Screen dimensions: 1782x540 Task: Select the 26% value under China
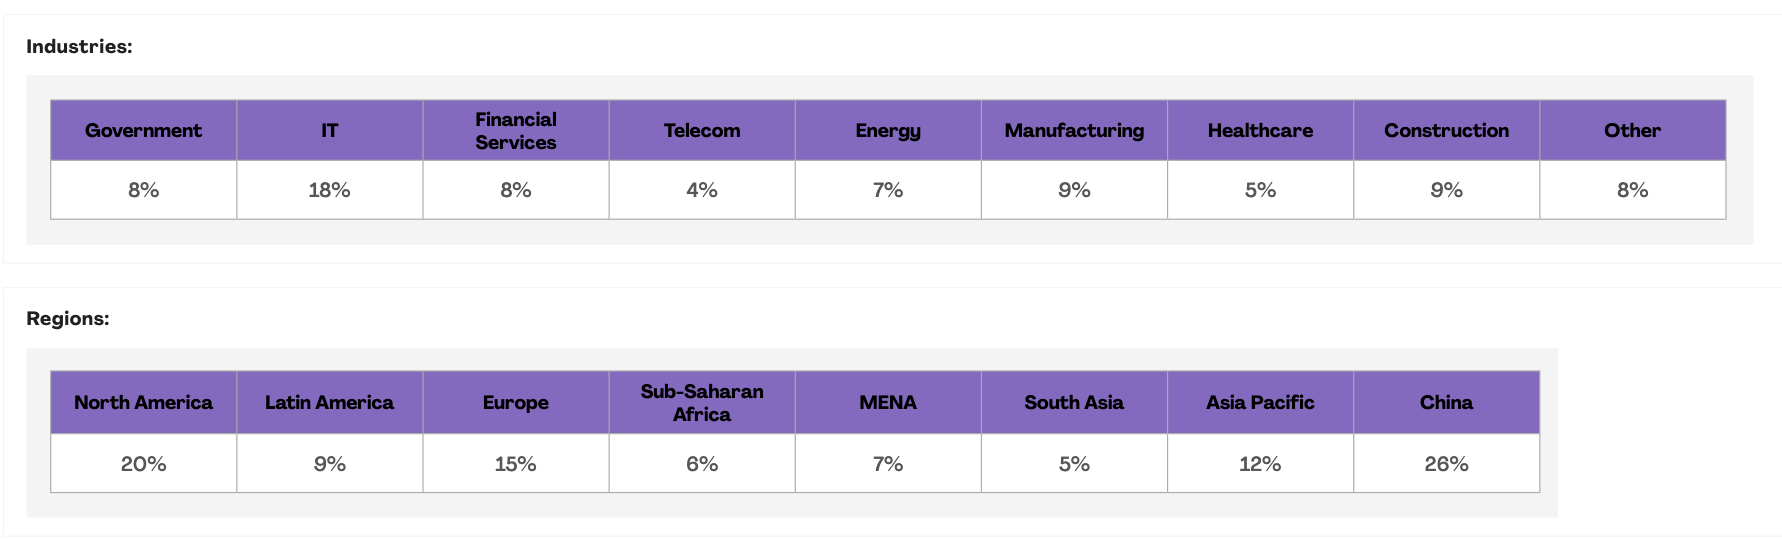pos(1446,464)
